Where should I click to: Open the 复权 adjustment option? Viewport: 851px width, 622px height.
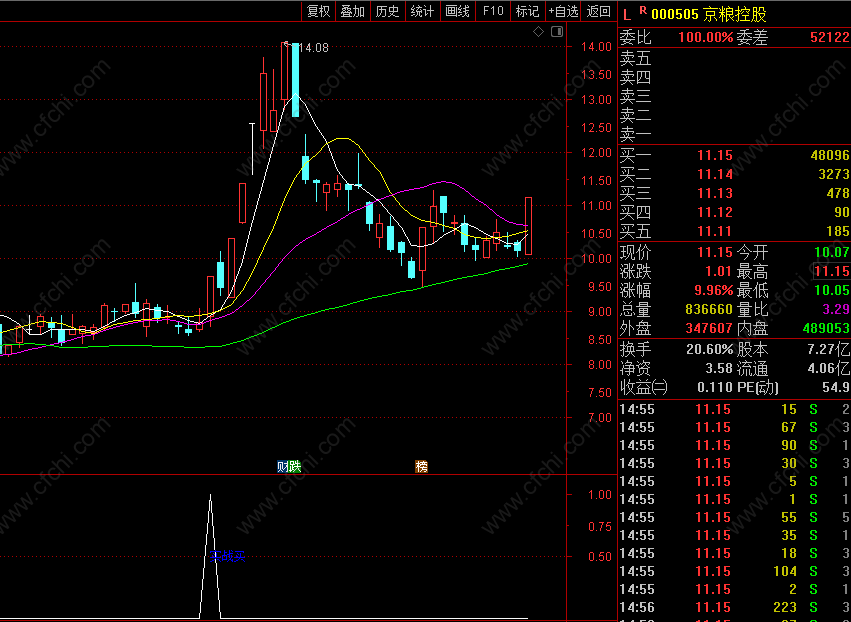(319, 11)
